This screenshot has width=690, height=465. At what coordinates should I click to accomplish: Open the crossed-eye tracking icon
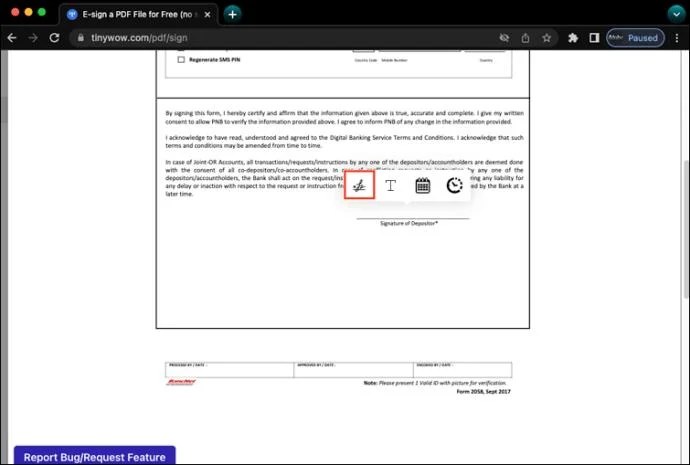504,38
